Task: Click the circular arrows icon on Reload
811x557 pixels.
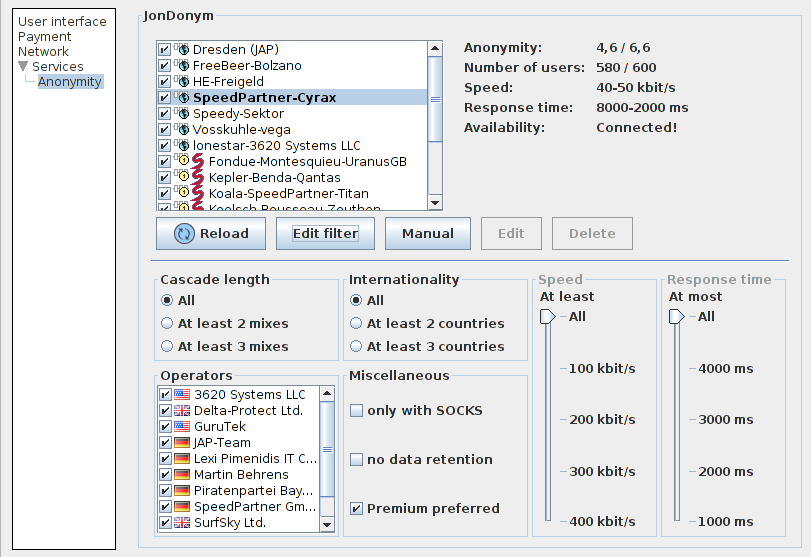Action: 184,234
